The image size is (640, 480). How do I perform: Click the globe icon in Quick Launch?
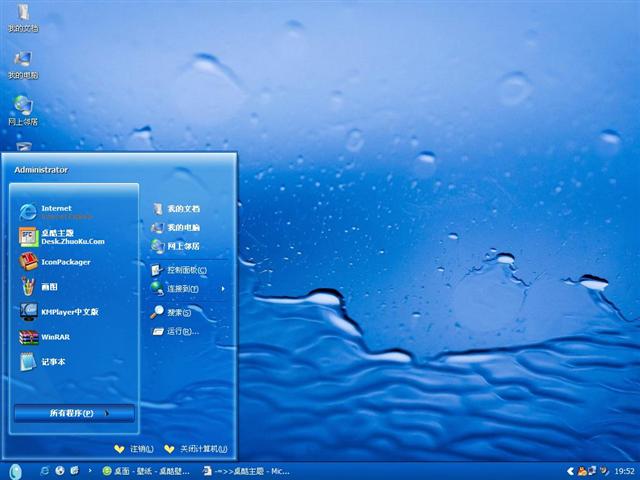[60, 471]
